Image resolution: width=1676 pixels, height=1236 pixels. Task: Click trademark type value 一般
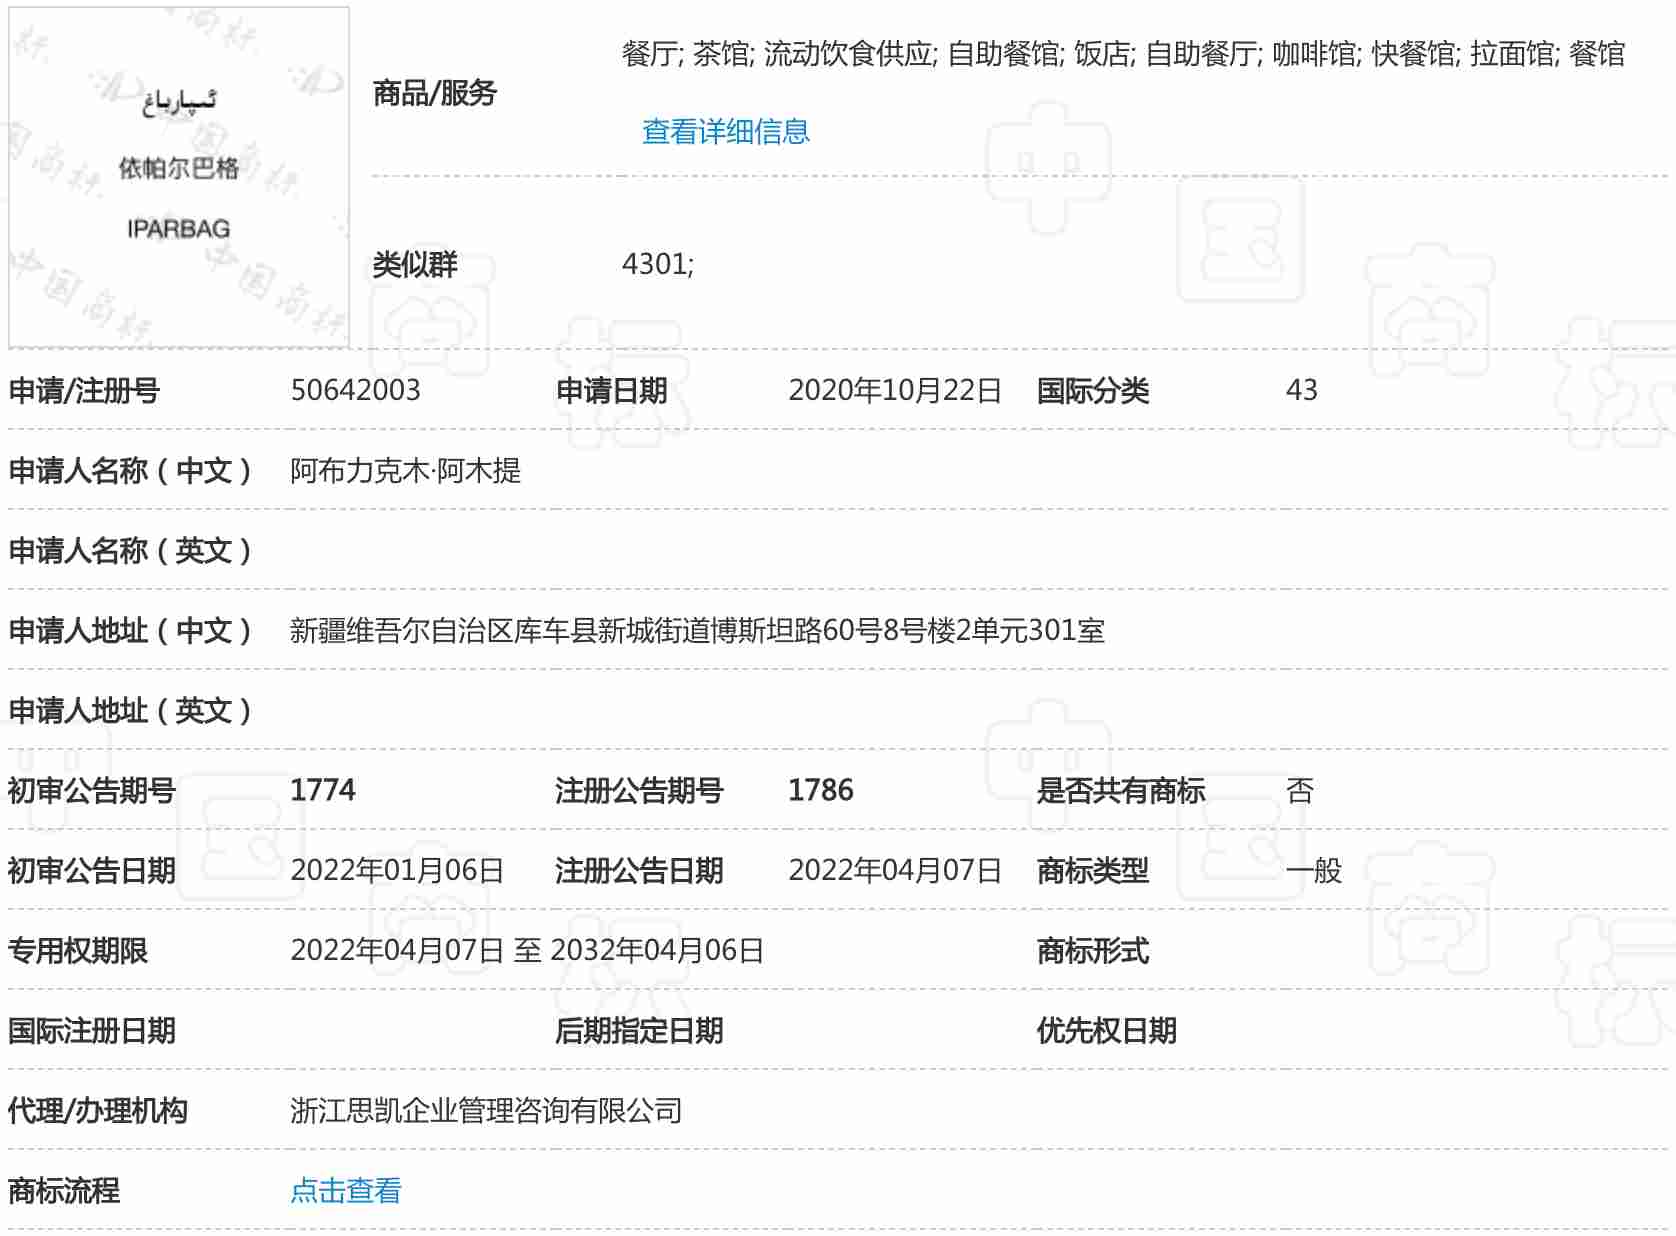[1313, 870]
